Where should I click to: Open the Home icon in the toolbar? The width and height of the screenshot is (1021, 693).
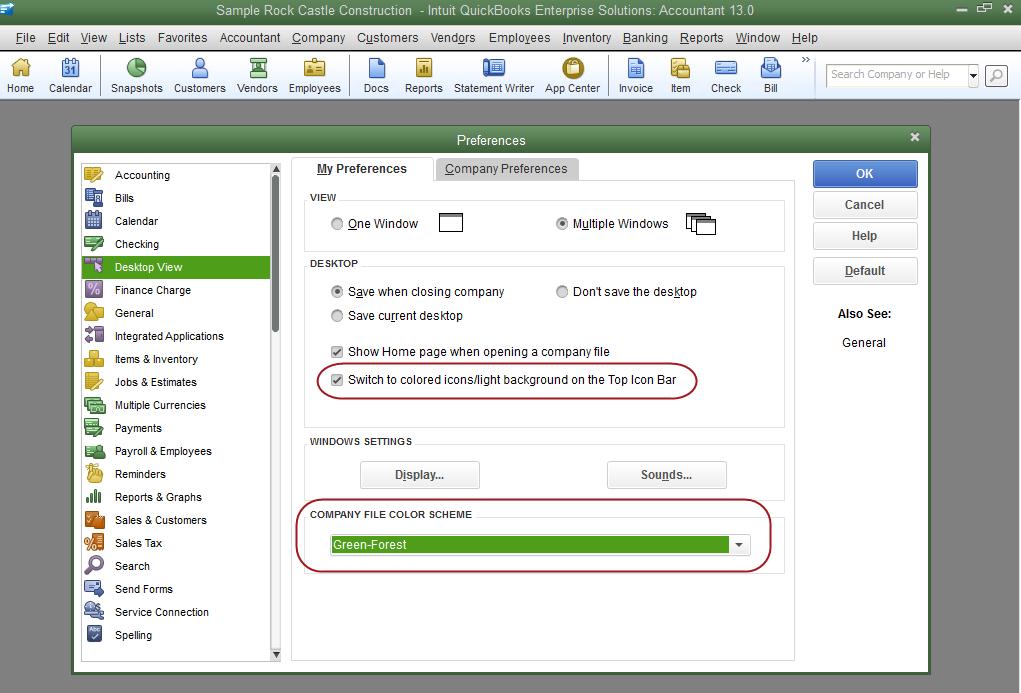(21, 75)
